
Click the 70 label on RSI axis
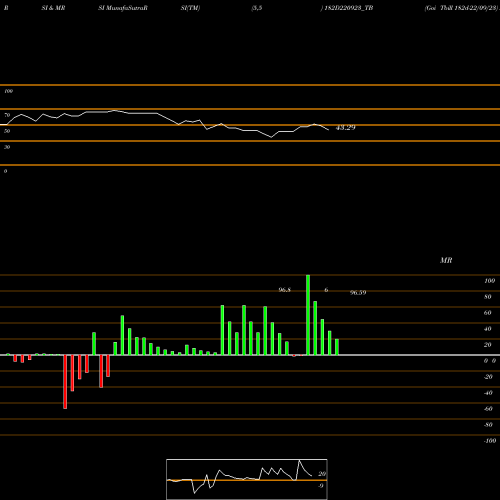tap(7, 115)
